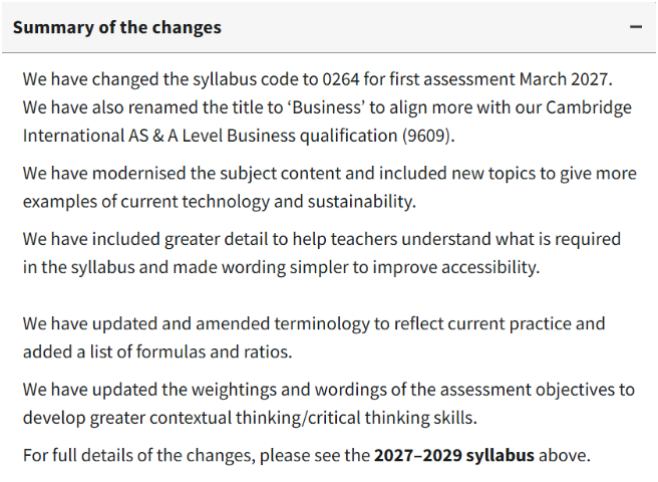Click the 'Summary of the changes' heading

click(117, 28)
